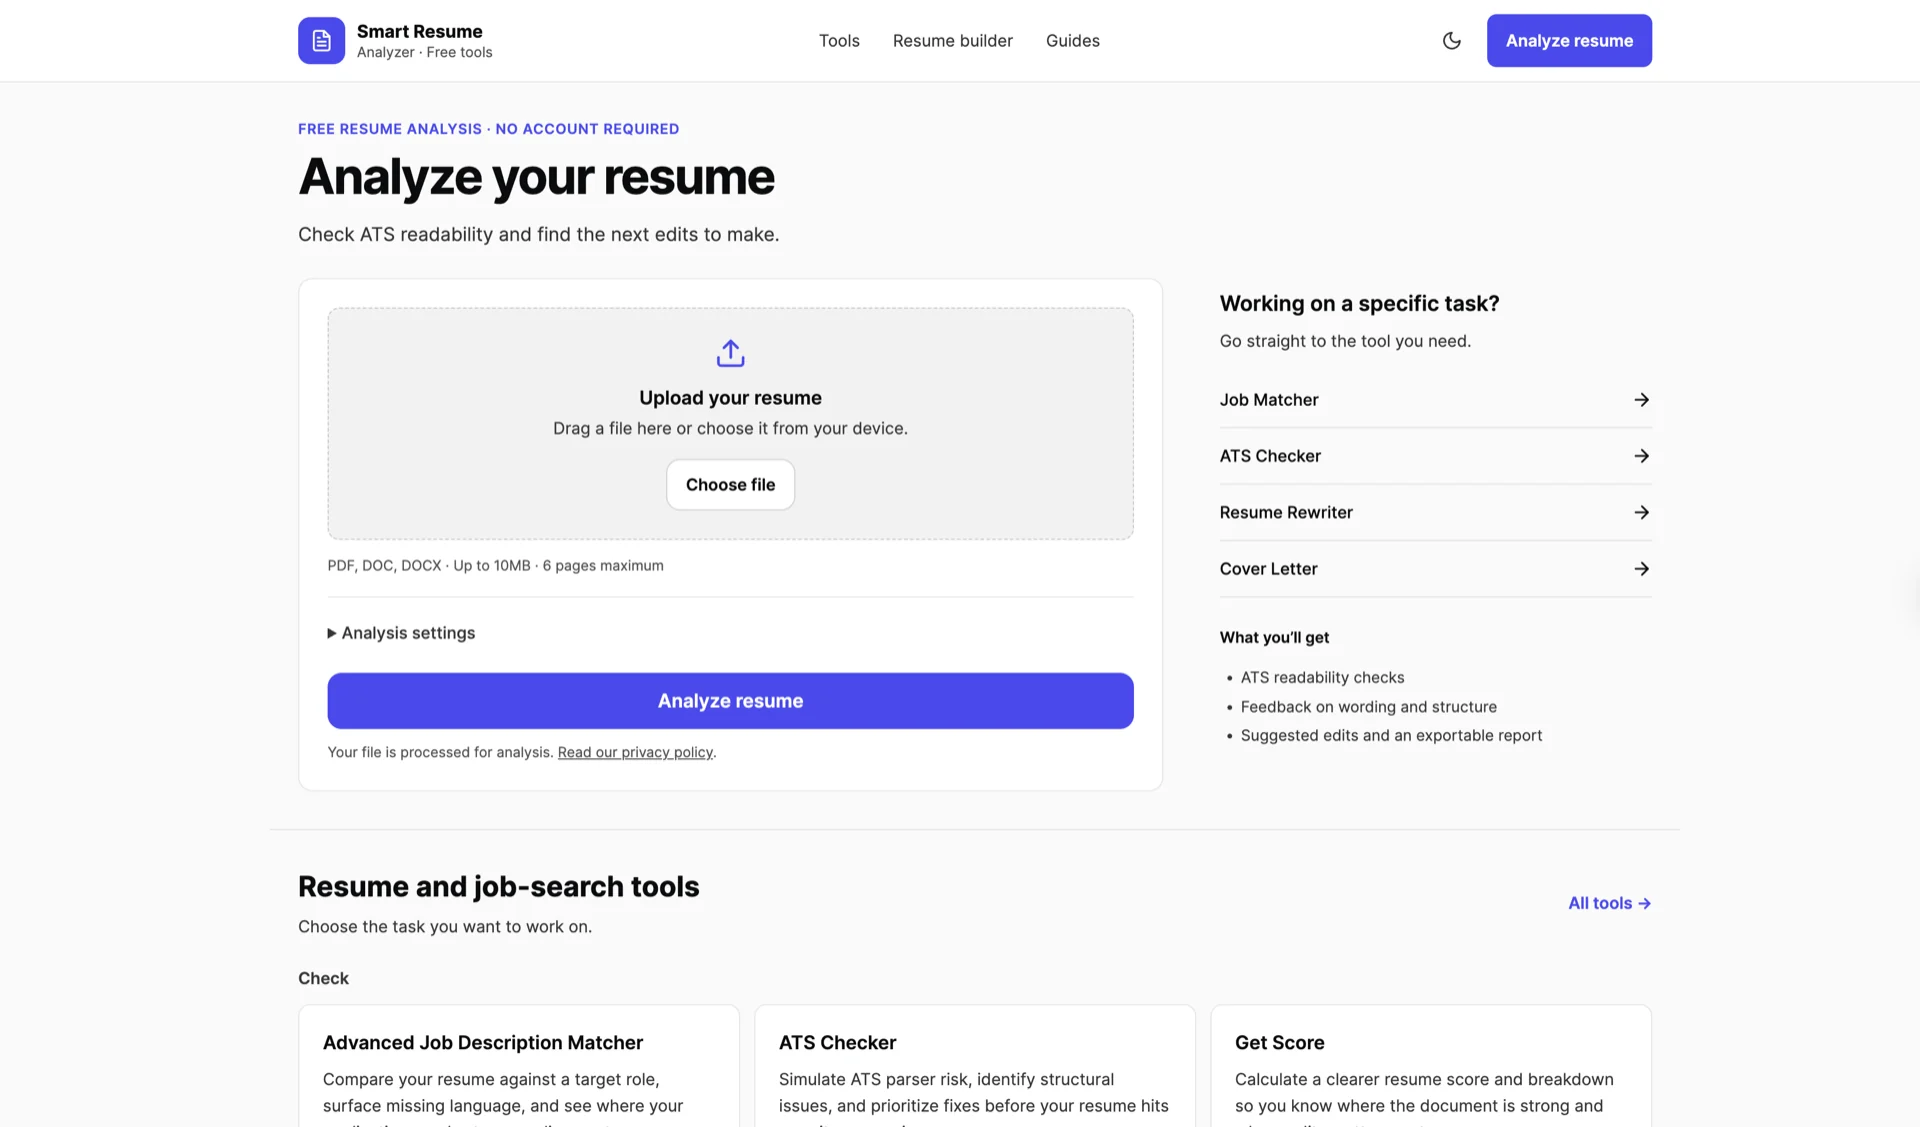The height and width of the screenshot is (1127, 1920).
Task: Open the Advanced Job Description Matcher card
Action: (x=519, y=1066)
